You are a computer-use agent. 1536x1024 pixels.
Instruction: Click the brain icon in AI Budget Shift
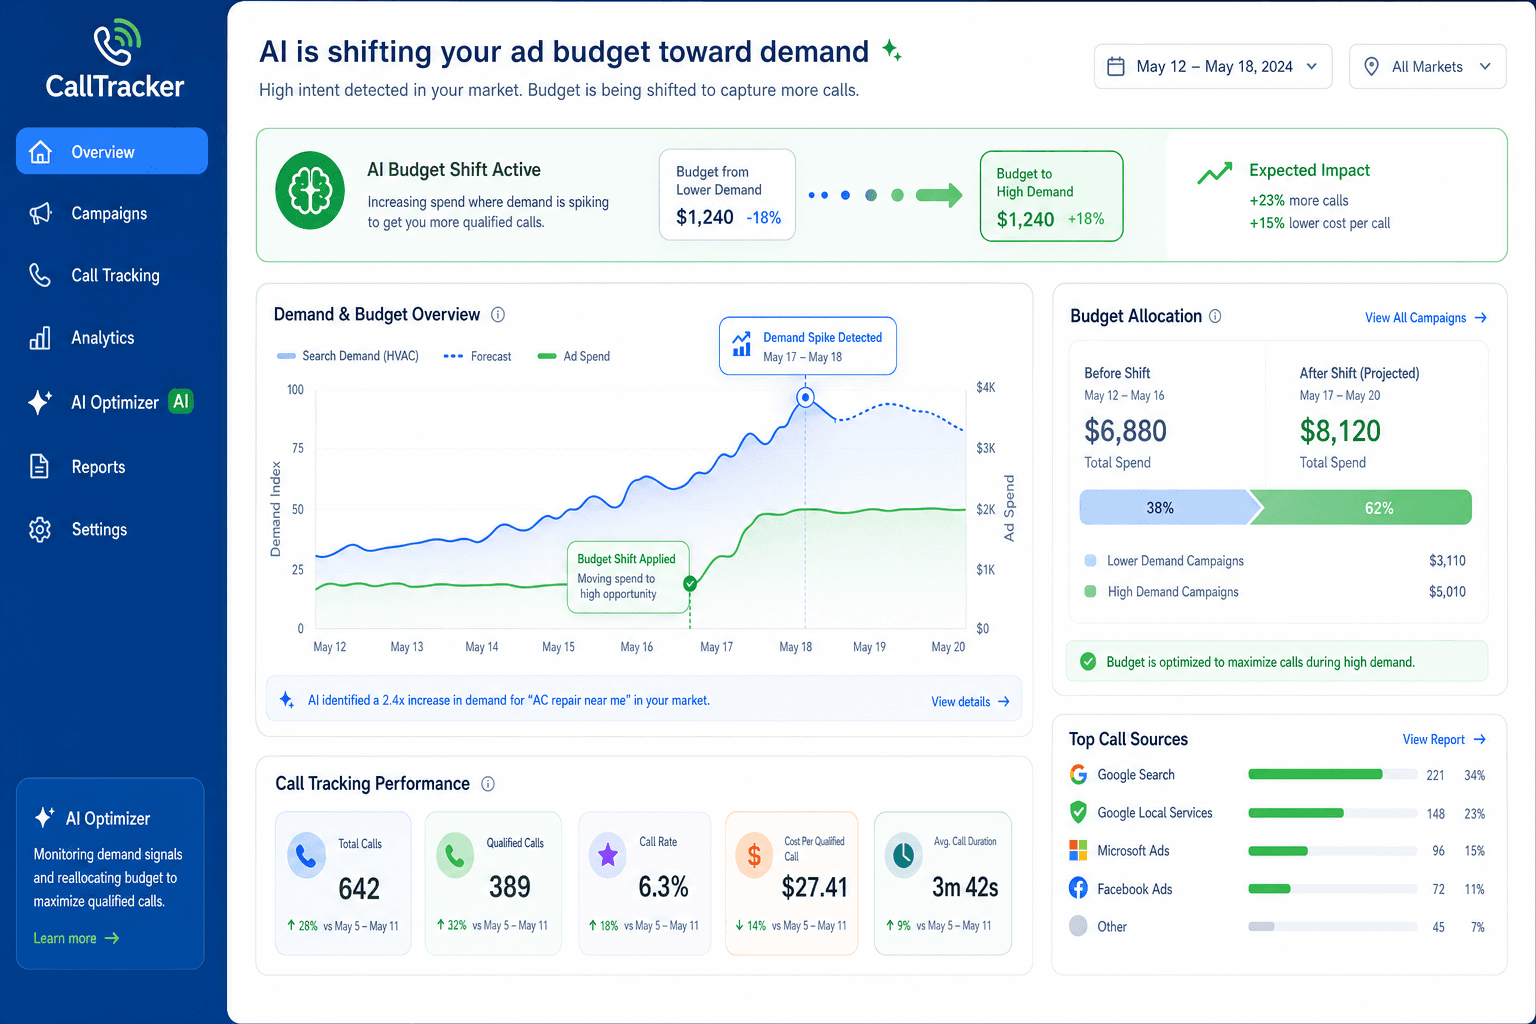[310, 190]
